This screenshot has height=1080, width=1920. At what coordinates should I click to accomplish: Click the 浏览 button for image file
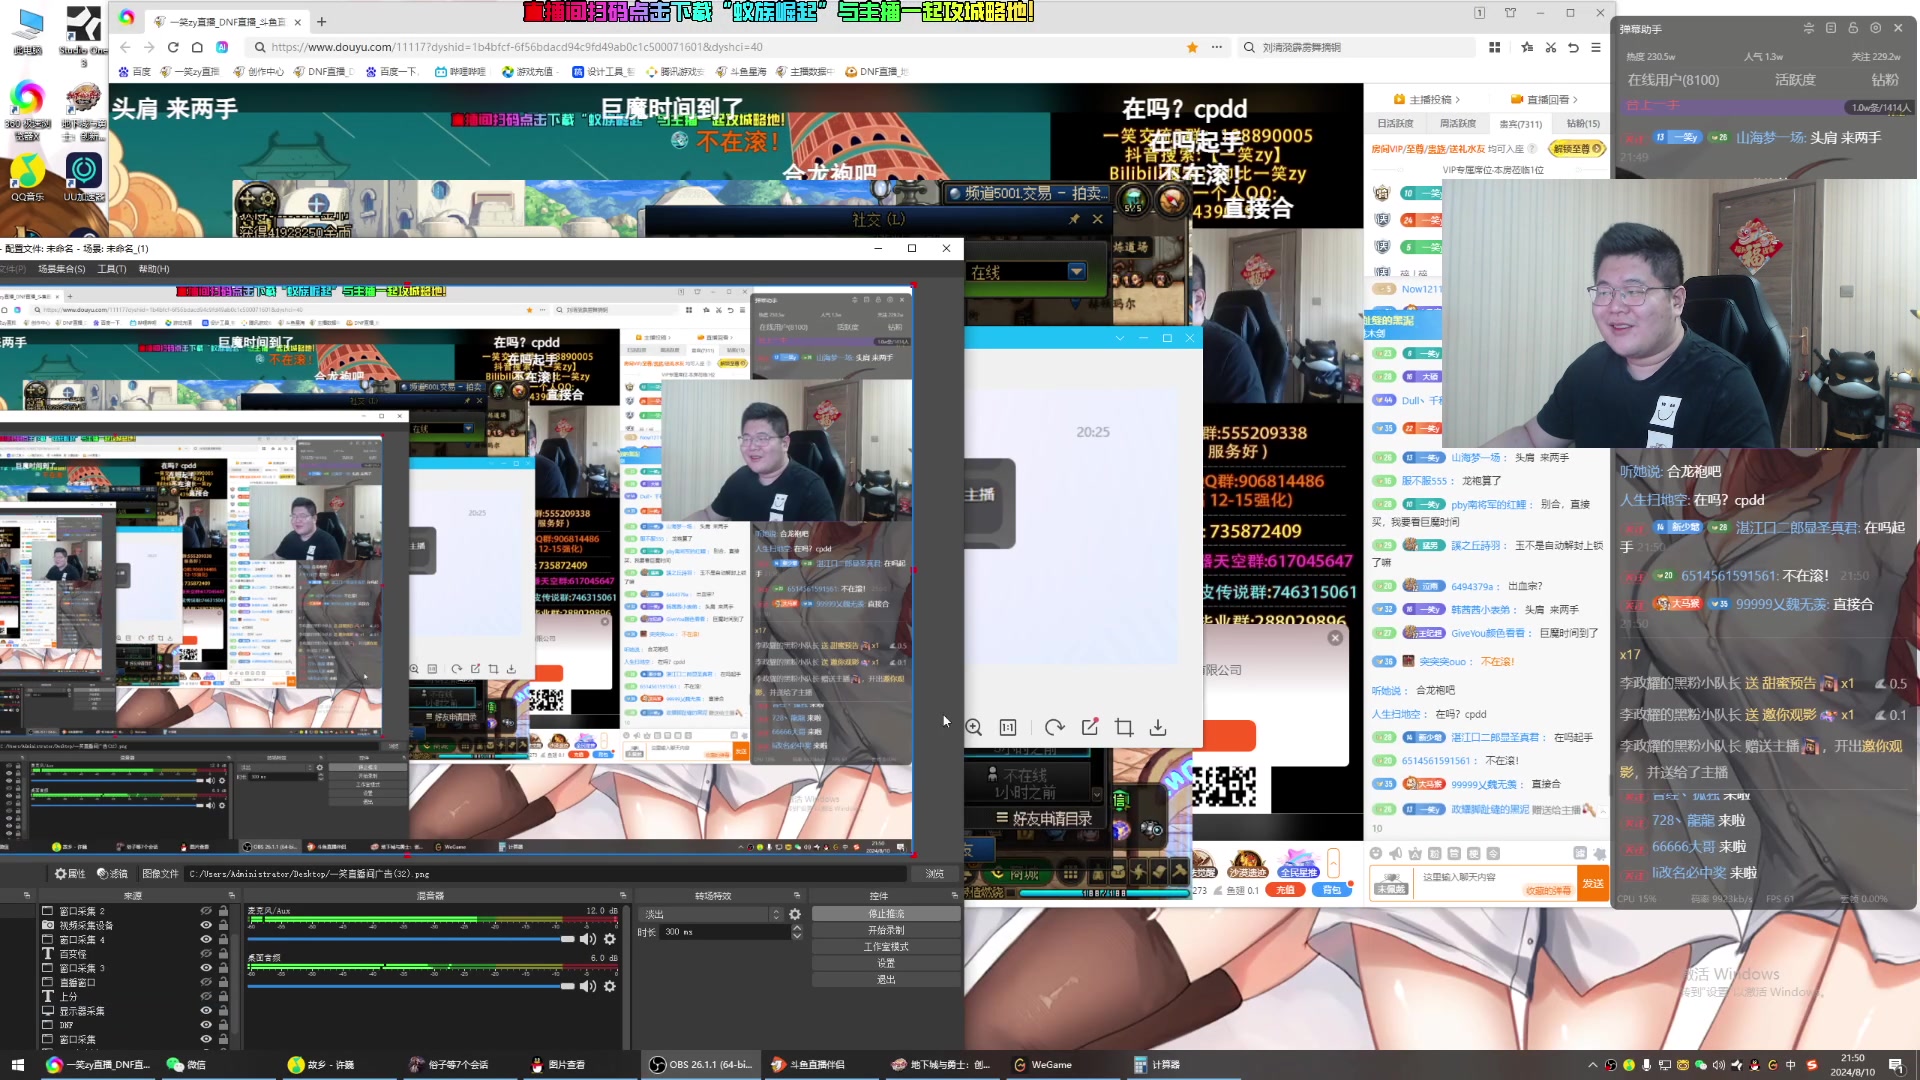[935, 874]
